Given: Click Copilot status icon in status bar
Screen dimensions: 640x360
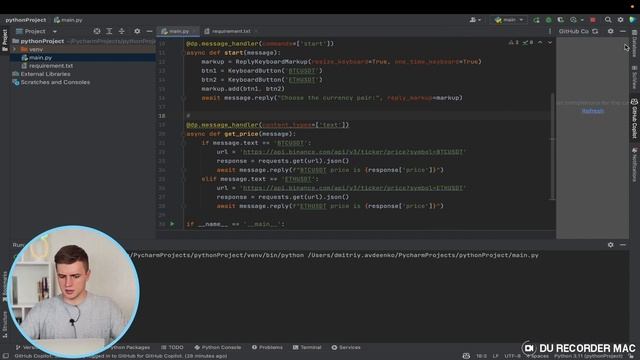Looking at the screenshot, I should 466,356.
